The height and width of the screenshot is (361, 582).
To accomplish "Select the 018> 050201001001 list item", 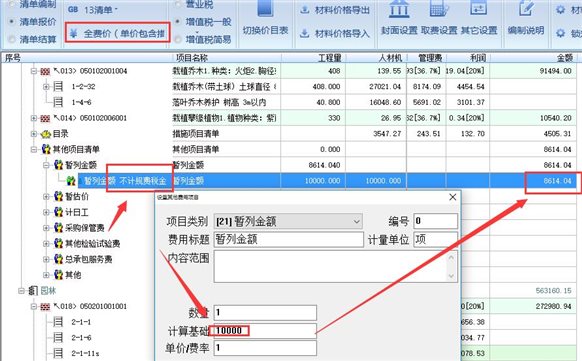I will point(91,306).
